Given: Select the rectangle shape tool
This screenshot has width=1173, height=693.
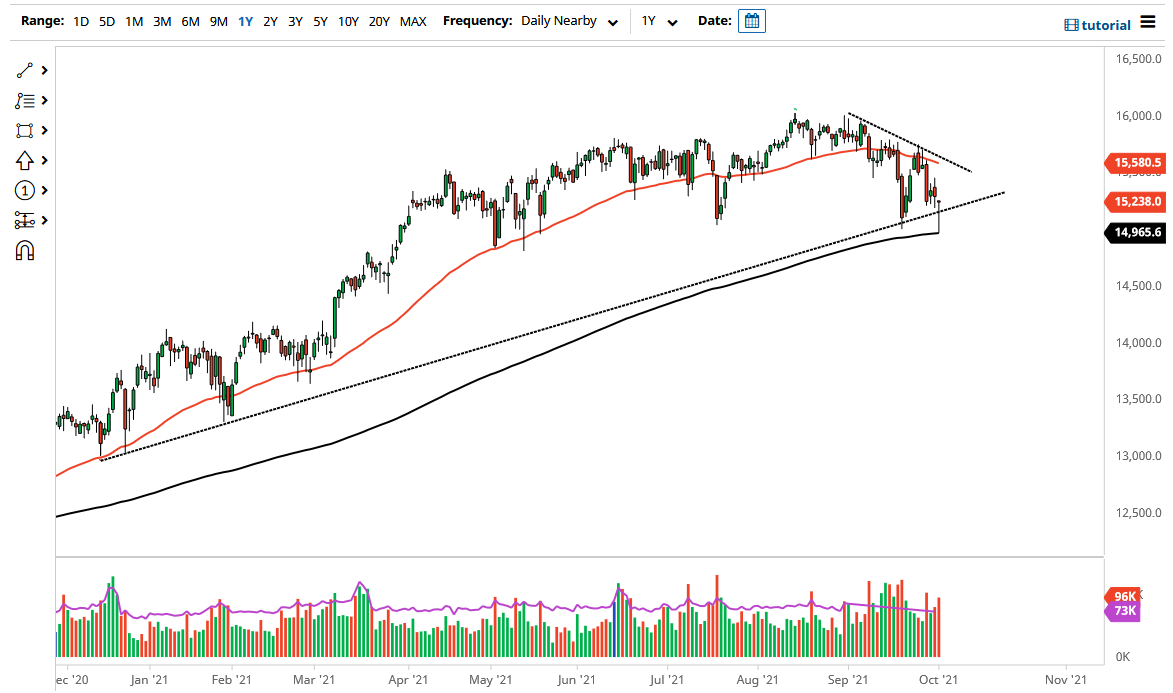Looking at the screenshot, I should (x=26, y=130).
